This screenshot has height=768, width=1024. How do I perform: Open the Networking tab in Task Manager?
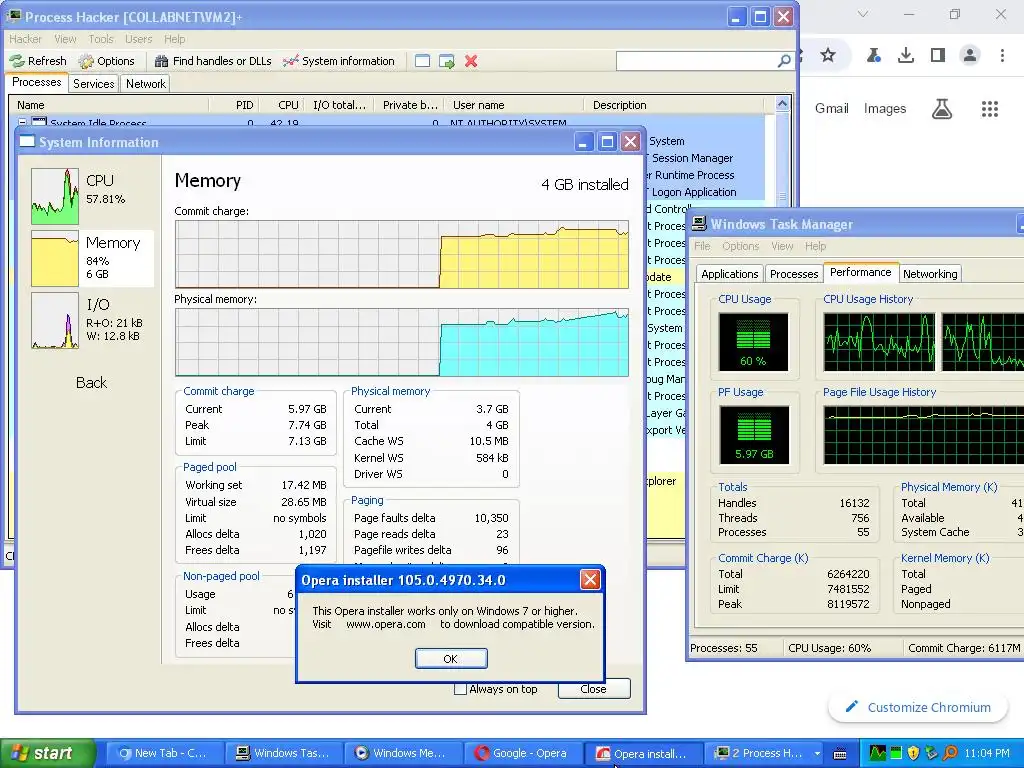click(x=930, y=274)
